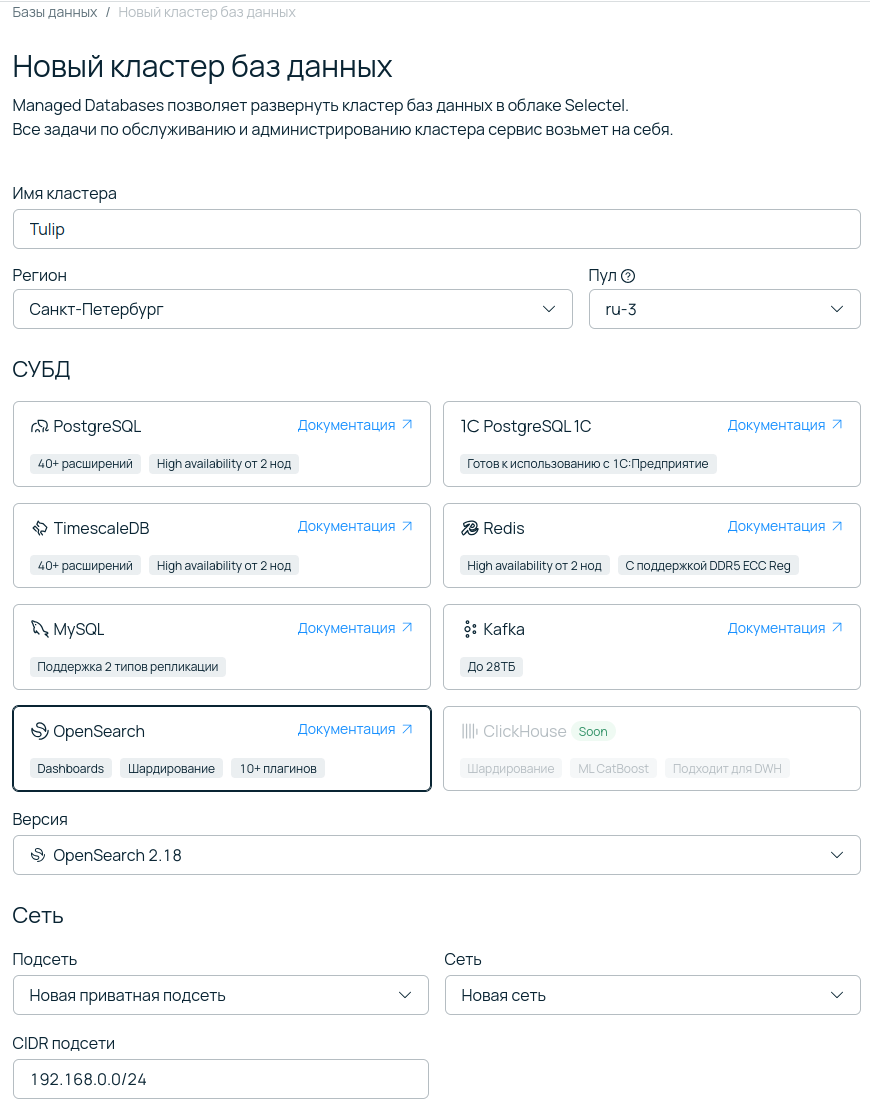
Task: Open the Регион dropdown
Action: [292, 309]
